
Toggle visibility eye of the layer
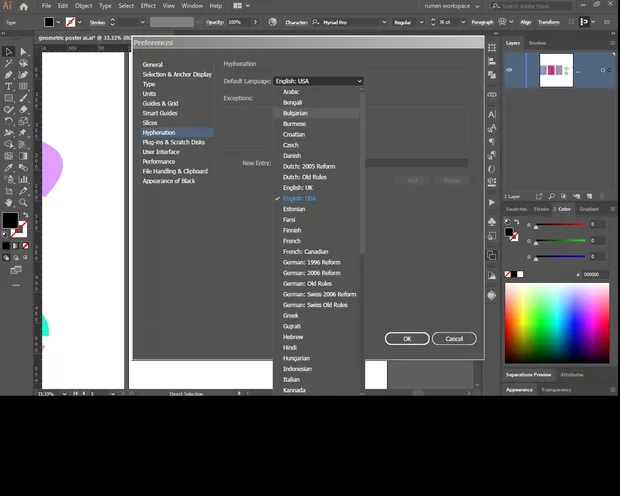point(510,70)
